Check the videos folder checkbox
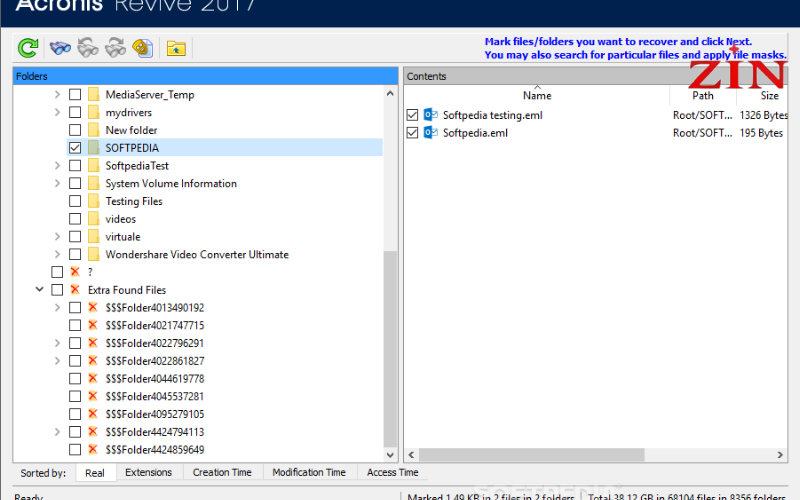This screenshot has height=500, width=800. coord(75,219)
